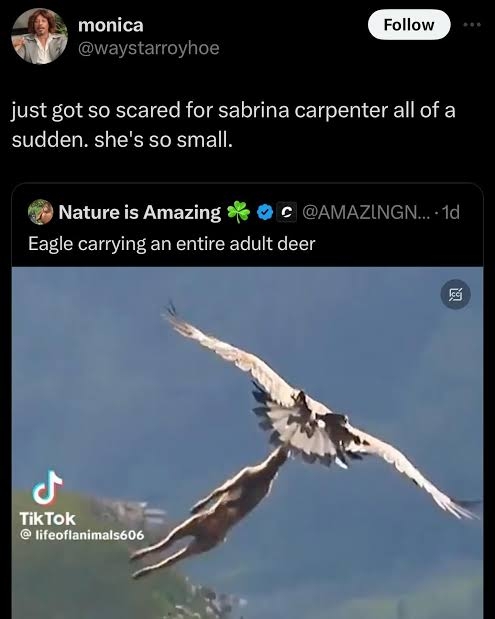This screenshot has height=619, width=495.
Task: Click the @lifeoflanimals606 watermark handle
Action: [x=82, y=535]
